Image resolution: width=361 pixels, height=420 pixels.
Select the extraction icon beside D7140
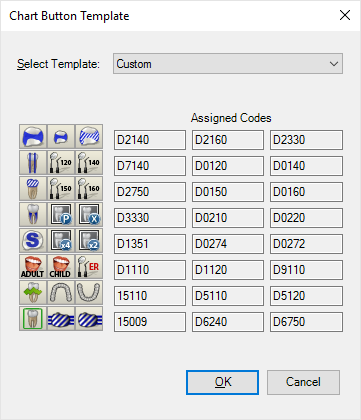pos(33,163)
